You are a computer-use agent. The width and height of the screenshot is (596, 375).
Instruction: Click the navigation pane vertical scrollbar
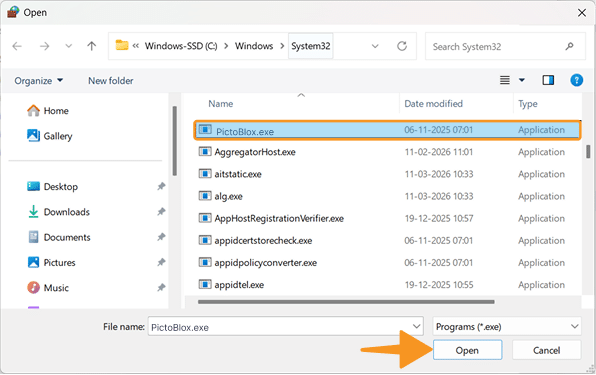click(174, 141)
